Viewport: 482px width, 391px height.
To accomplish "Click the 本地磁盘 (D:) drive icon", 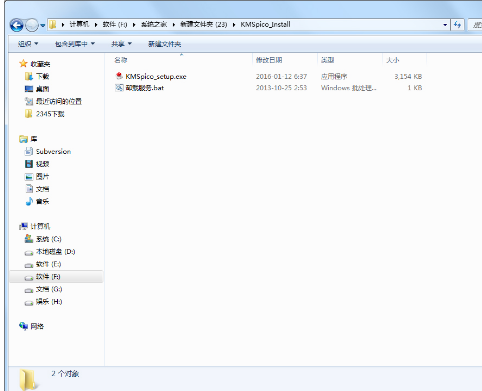I will coord(29,252).
